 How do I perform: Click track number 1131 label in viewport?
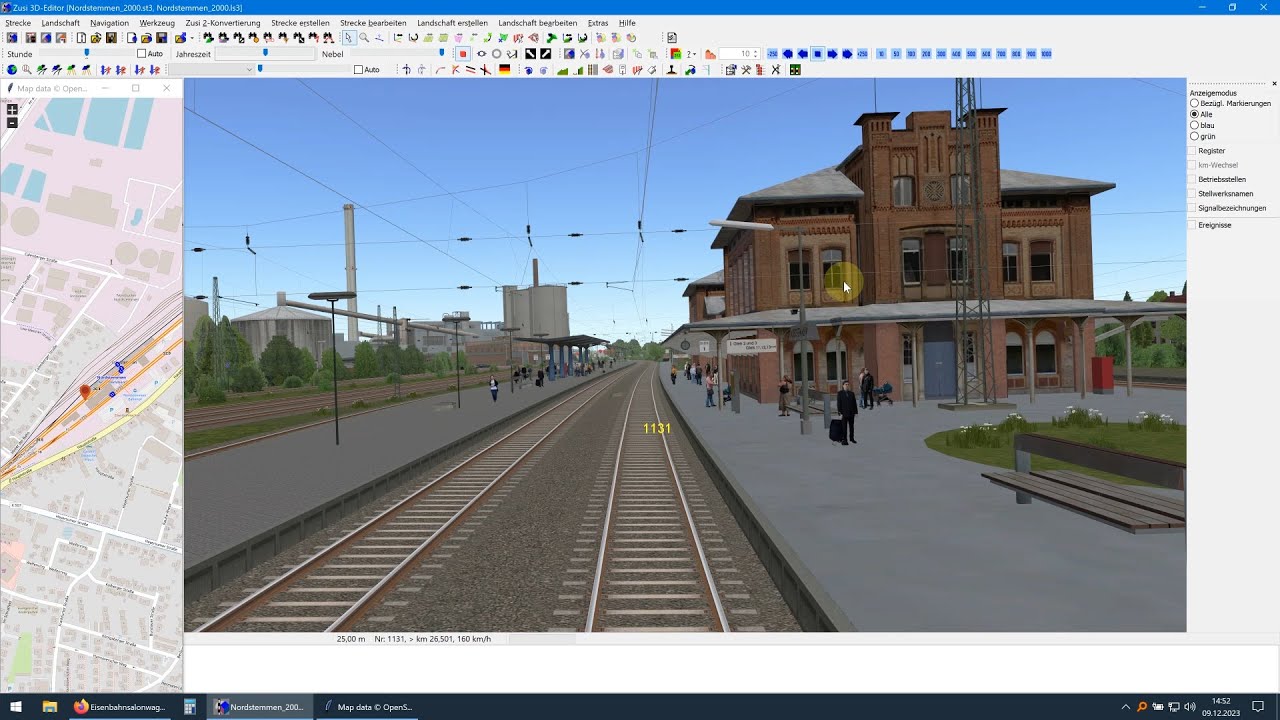(657, 428)
